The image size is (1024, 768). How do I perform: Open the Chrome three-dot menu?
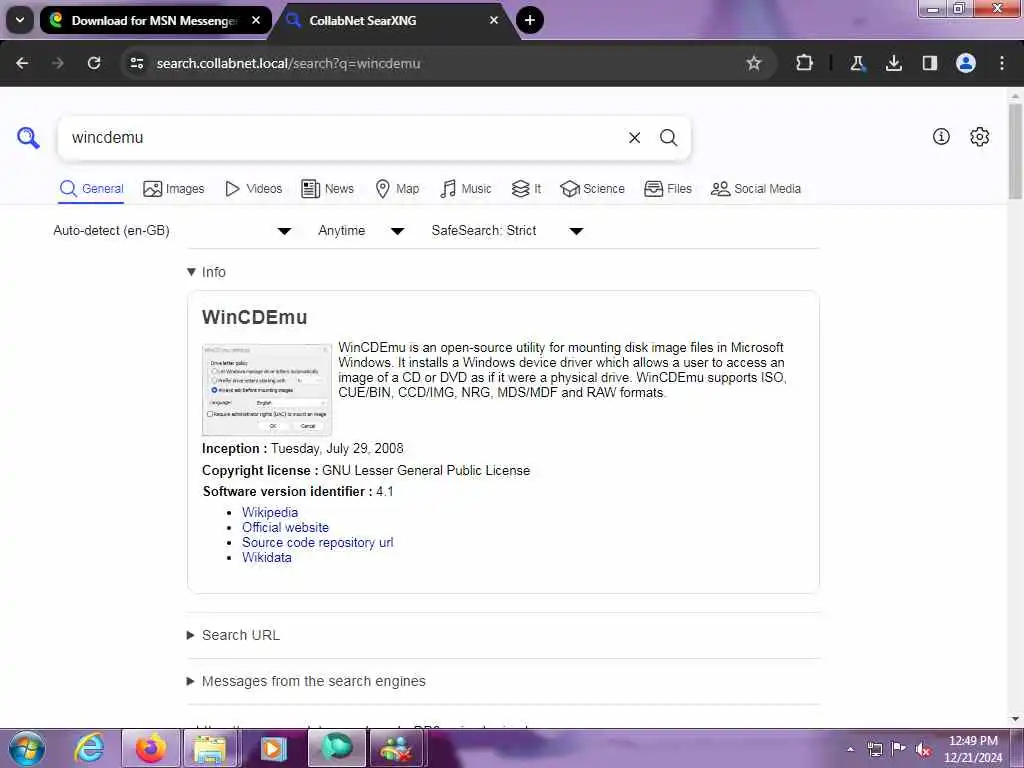[x=1002, y=63]
